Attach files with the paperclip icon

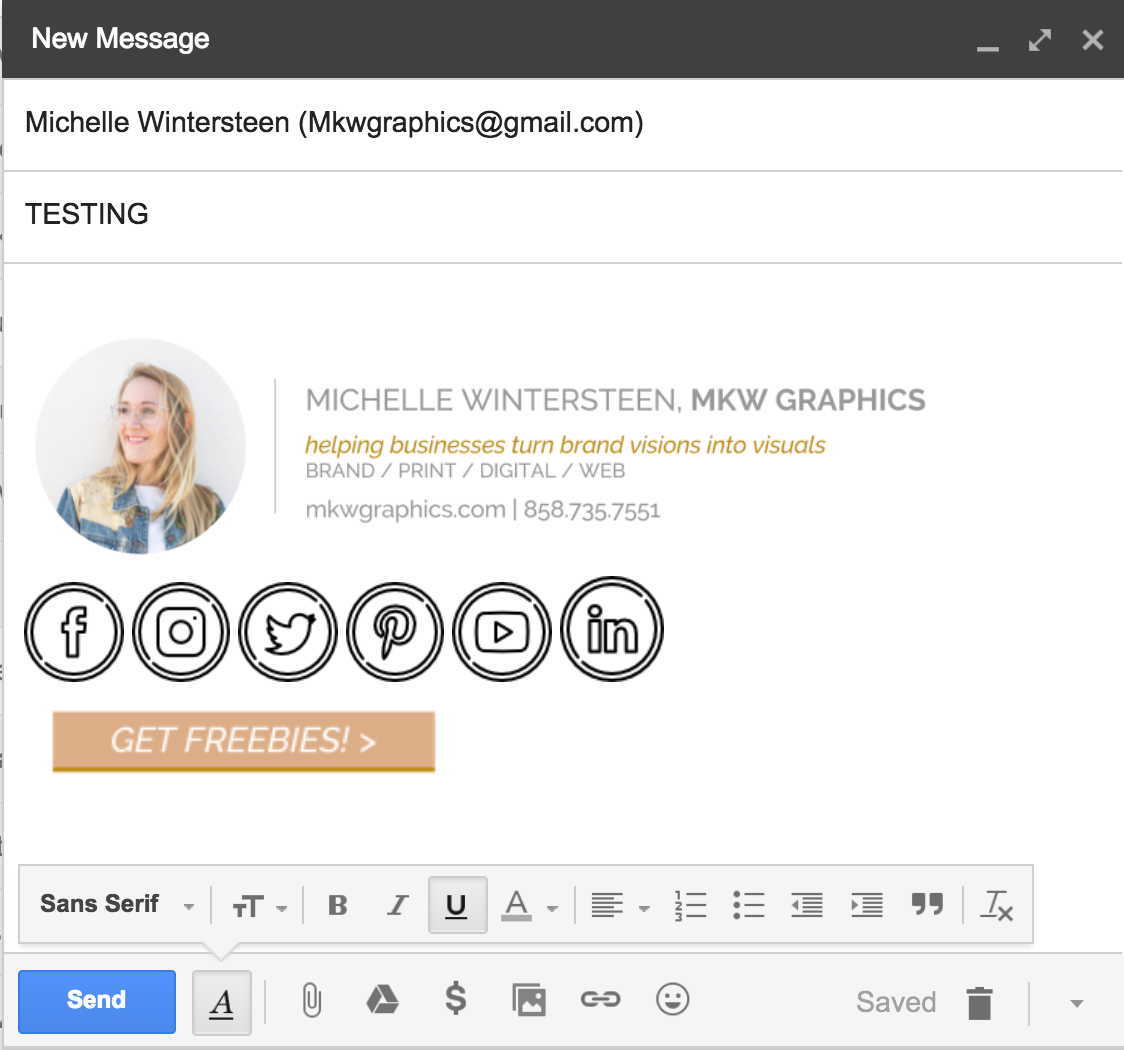coord(312,1001)
